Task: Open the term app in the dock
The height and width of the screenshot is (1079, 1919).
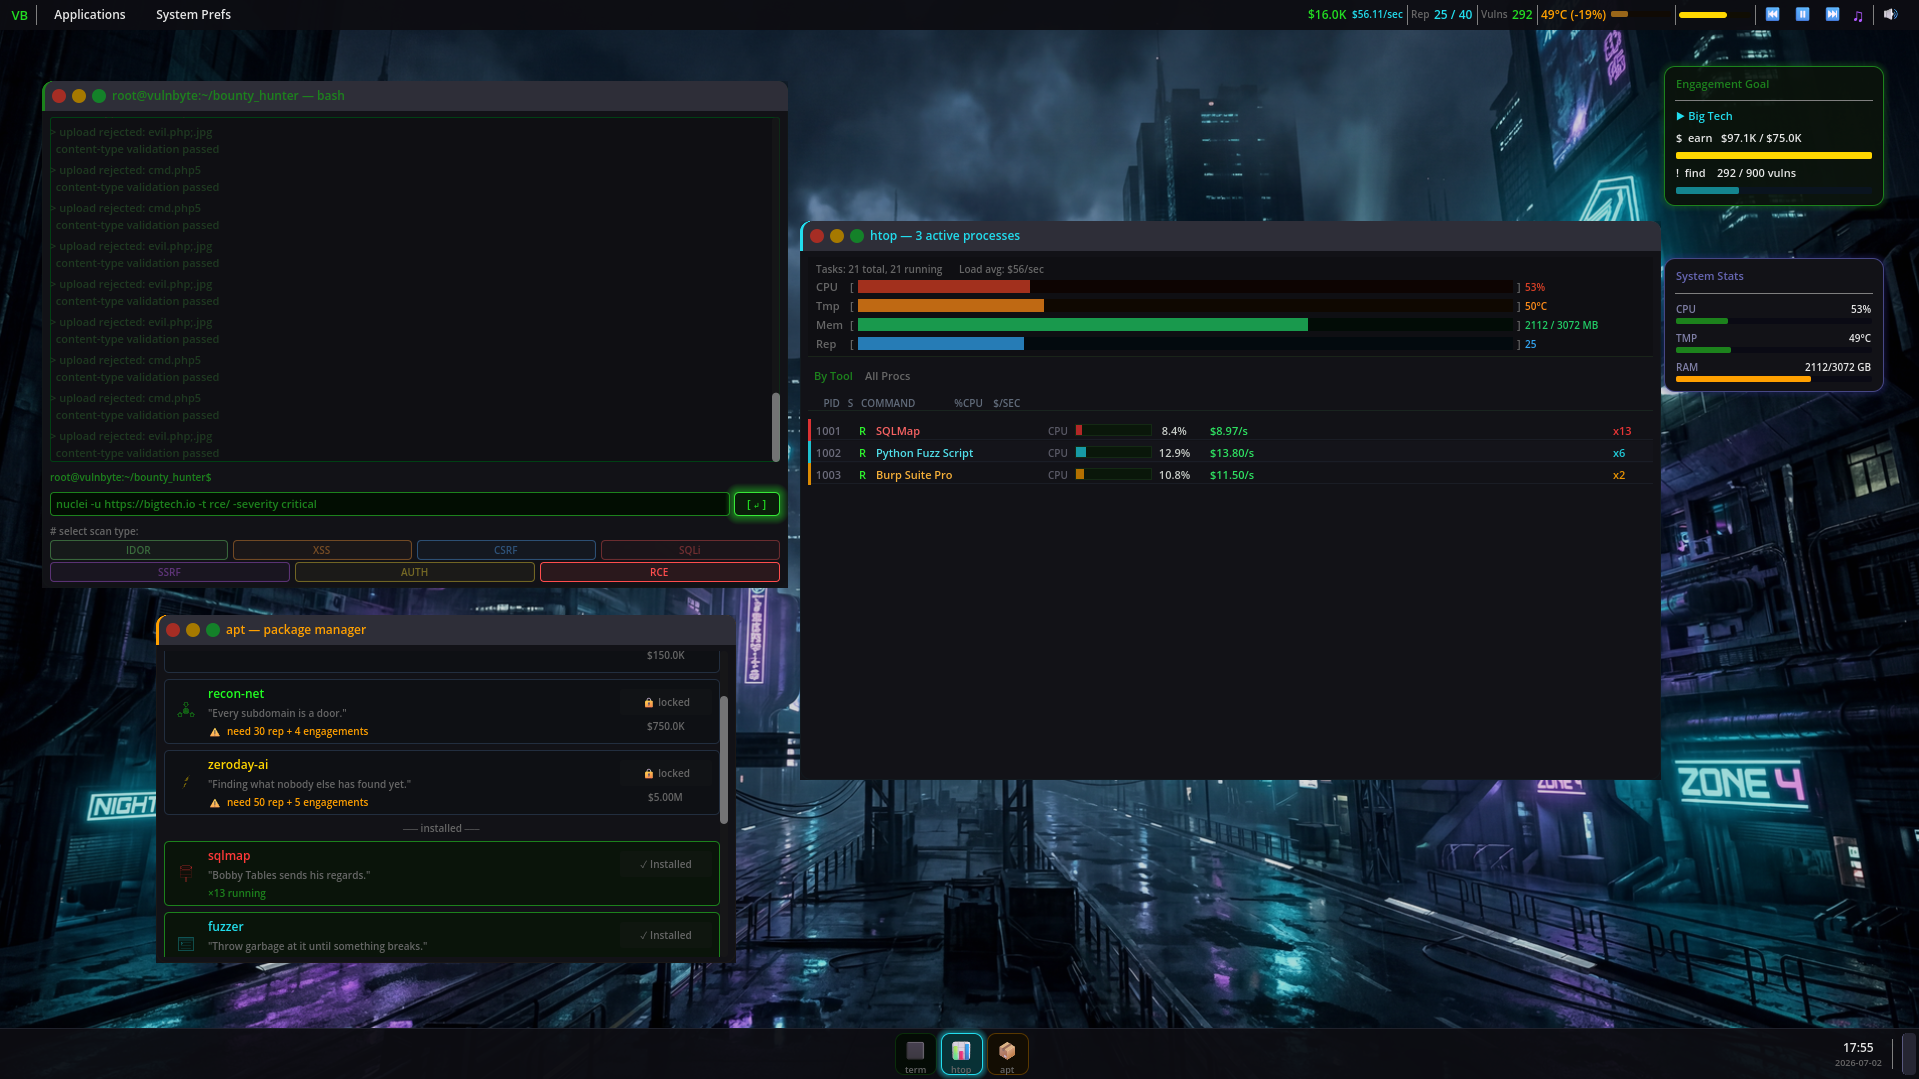Action: (915, 1054)
